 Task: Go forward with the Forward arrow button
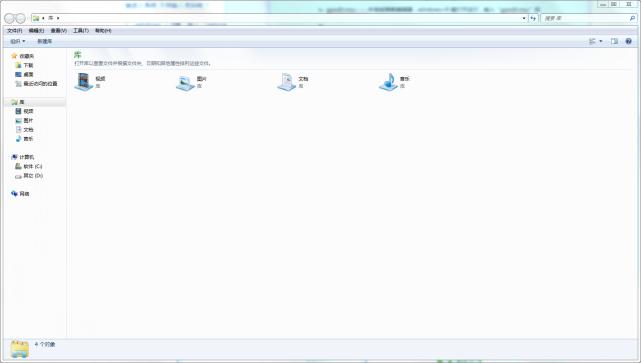tap(20, 18)
